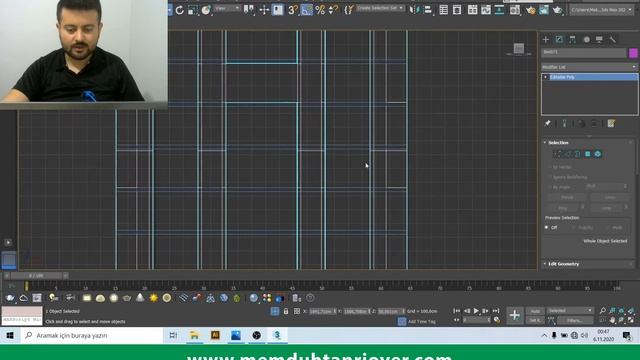Toggle the 3D Snaps button
The width and height of the screenshot is (640, 360).
click(x=292, y=10)
